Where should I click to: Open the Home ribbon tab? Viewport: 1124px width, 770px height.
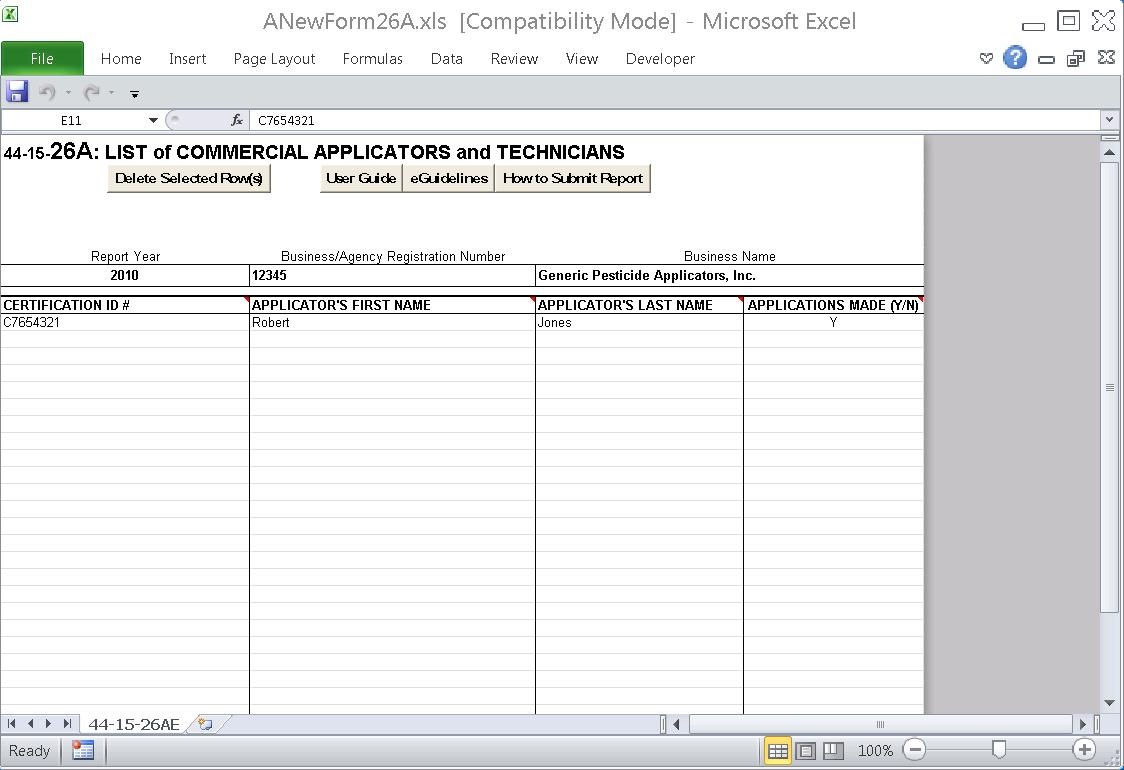click(x=120, y=59)
